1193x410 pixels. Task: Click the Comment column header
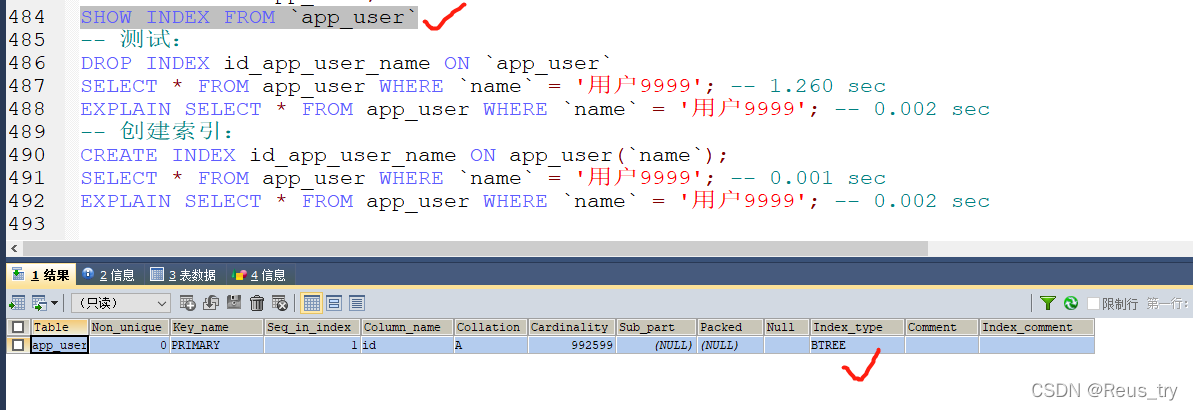pos(942,327)
